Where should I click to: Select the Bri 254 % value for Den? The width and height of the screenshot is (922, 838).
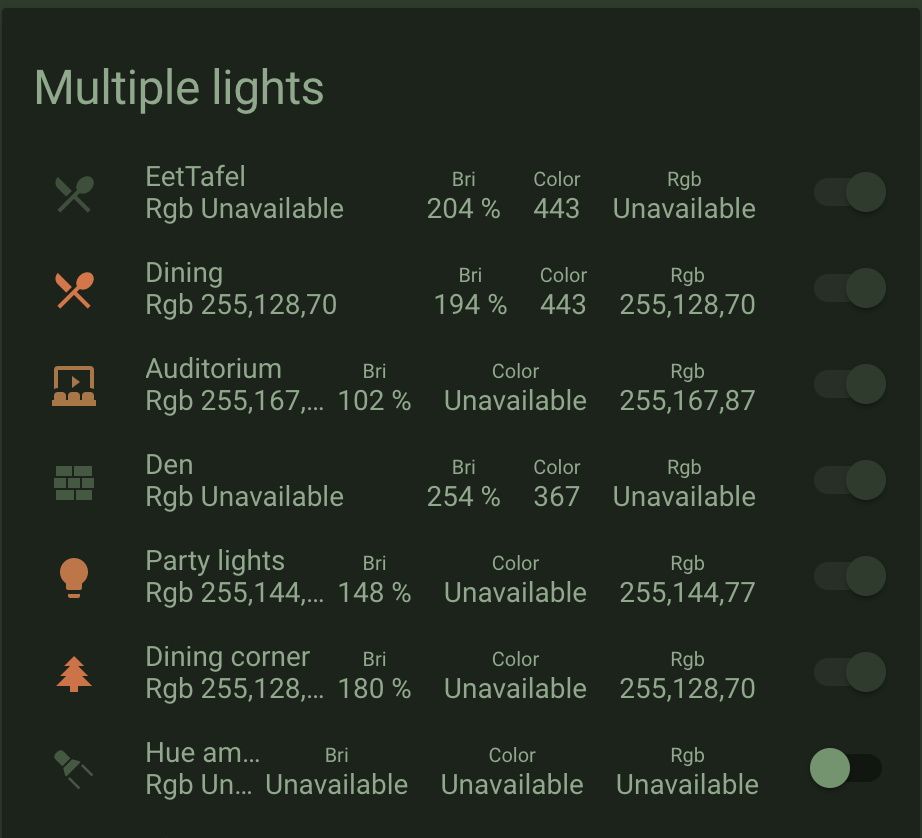[463, 497]
